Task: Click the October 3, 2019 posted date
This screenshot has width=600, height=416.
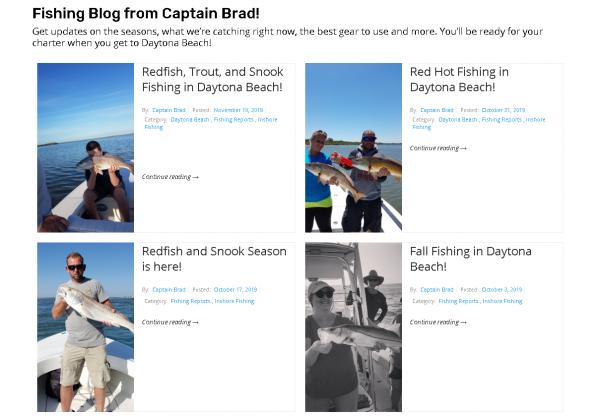Action: (x=501, y=290)
